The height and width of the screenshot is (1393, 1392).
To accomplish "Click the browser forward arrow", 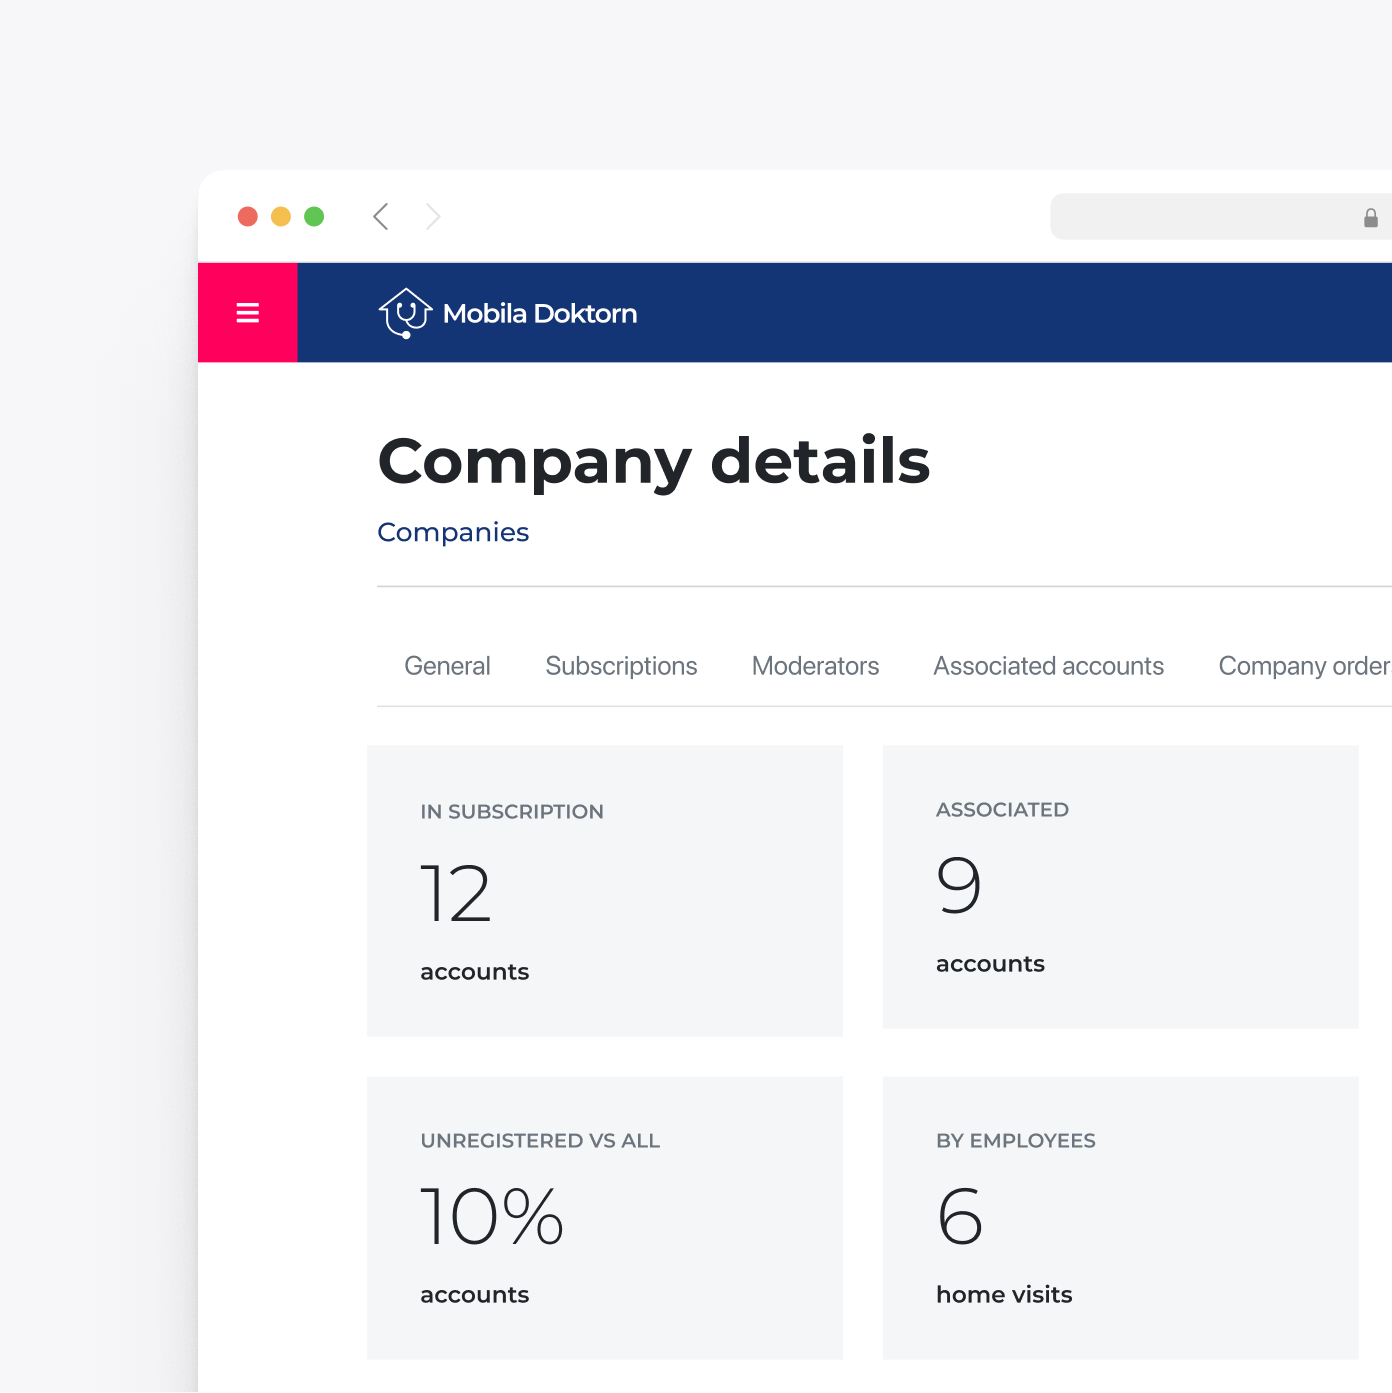I will pos(432,217).
